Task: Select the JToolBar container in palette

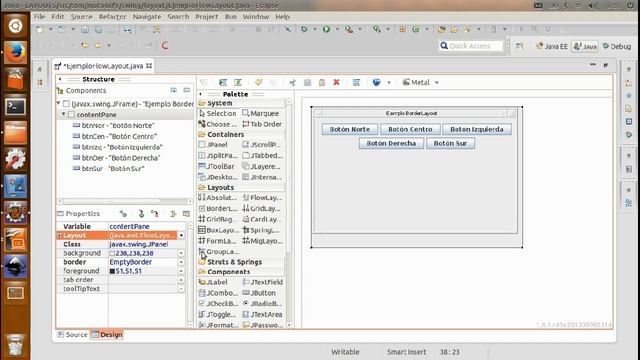Action: point(216,166)
